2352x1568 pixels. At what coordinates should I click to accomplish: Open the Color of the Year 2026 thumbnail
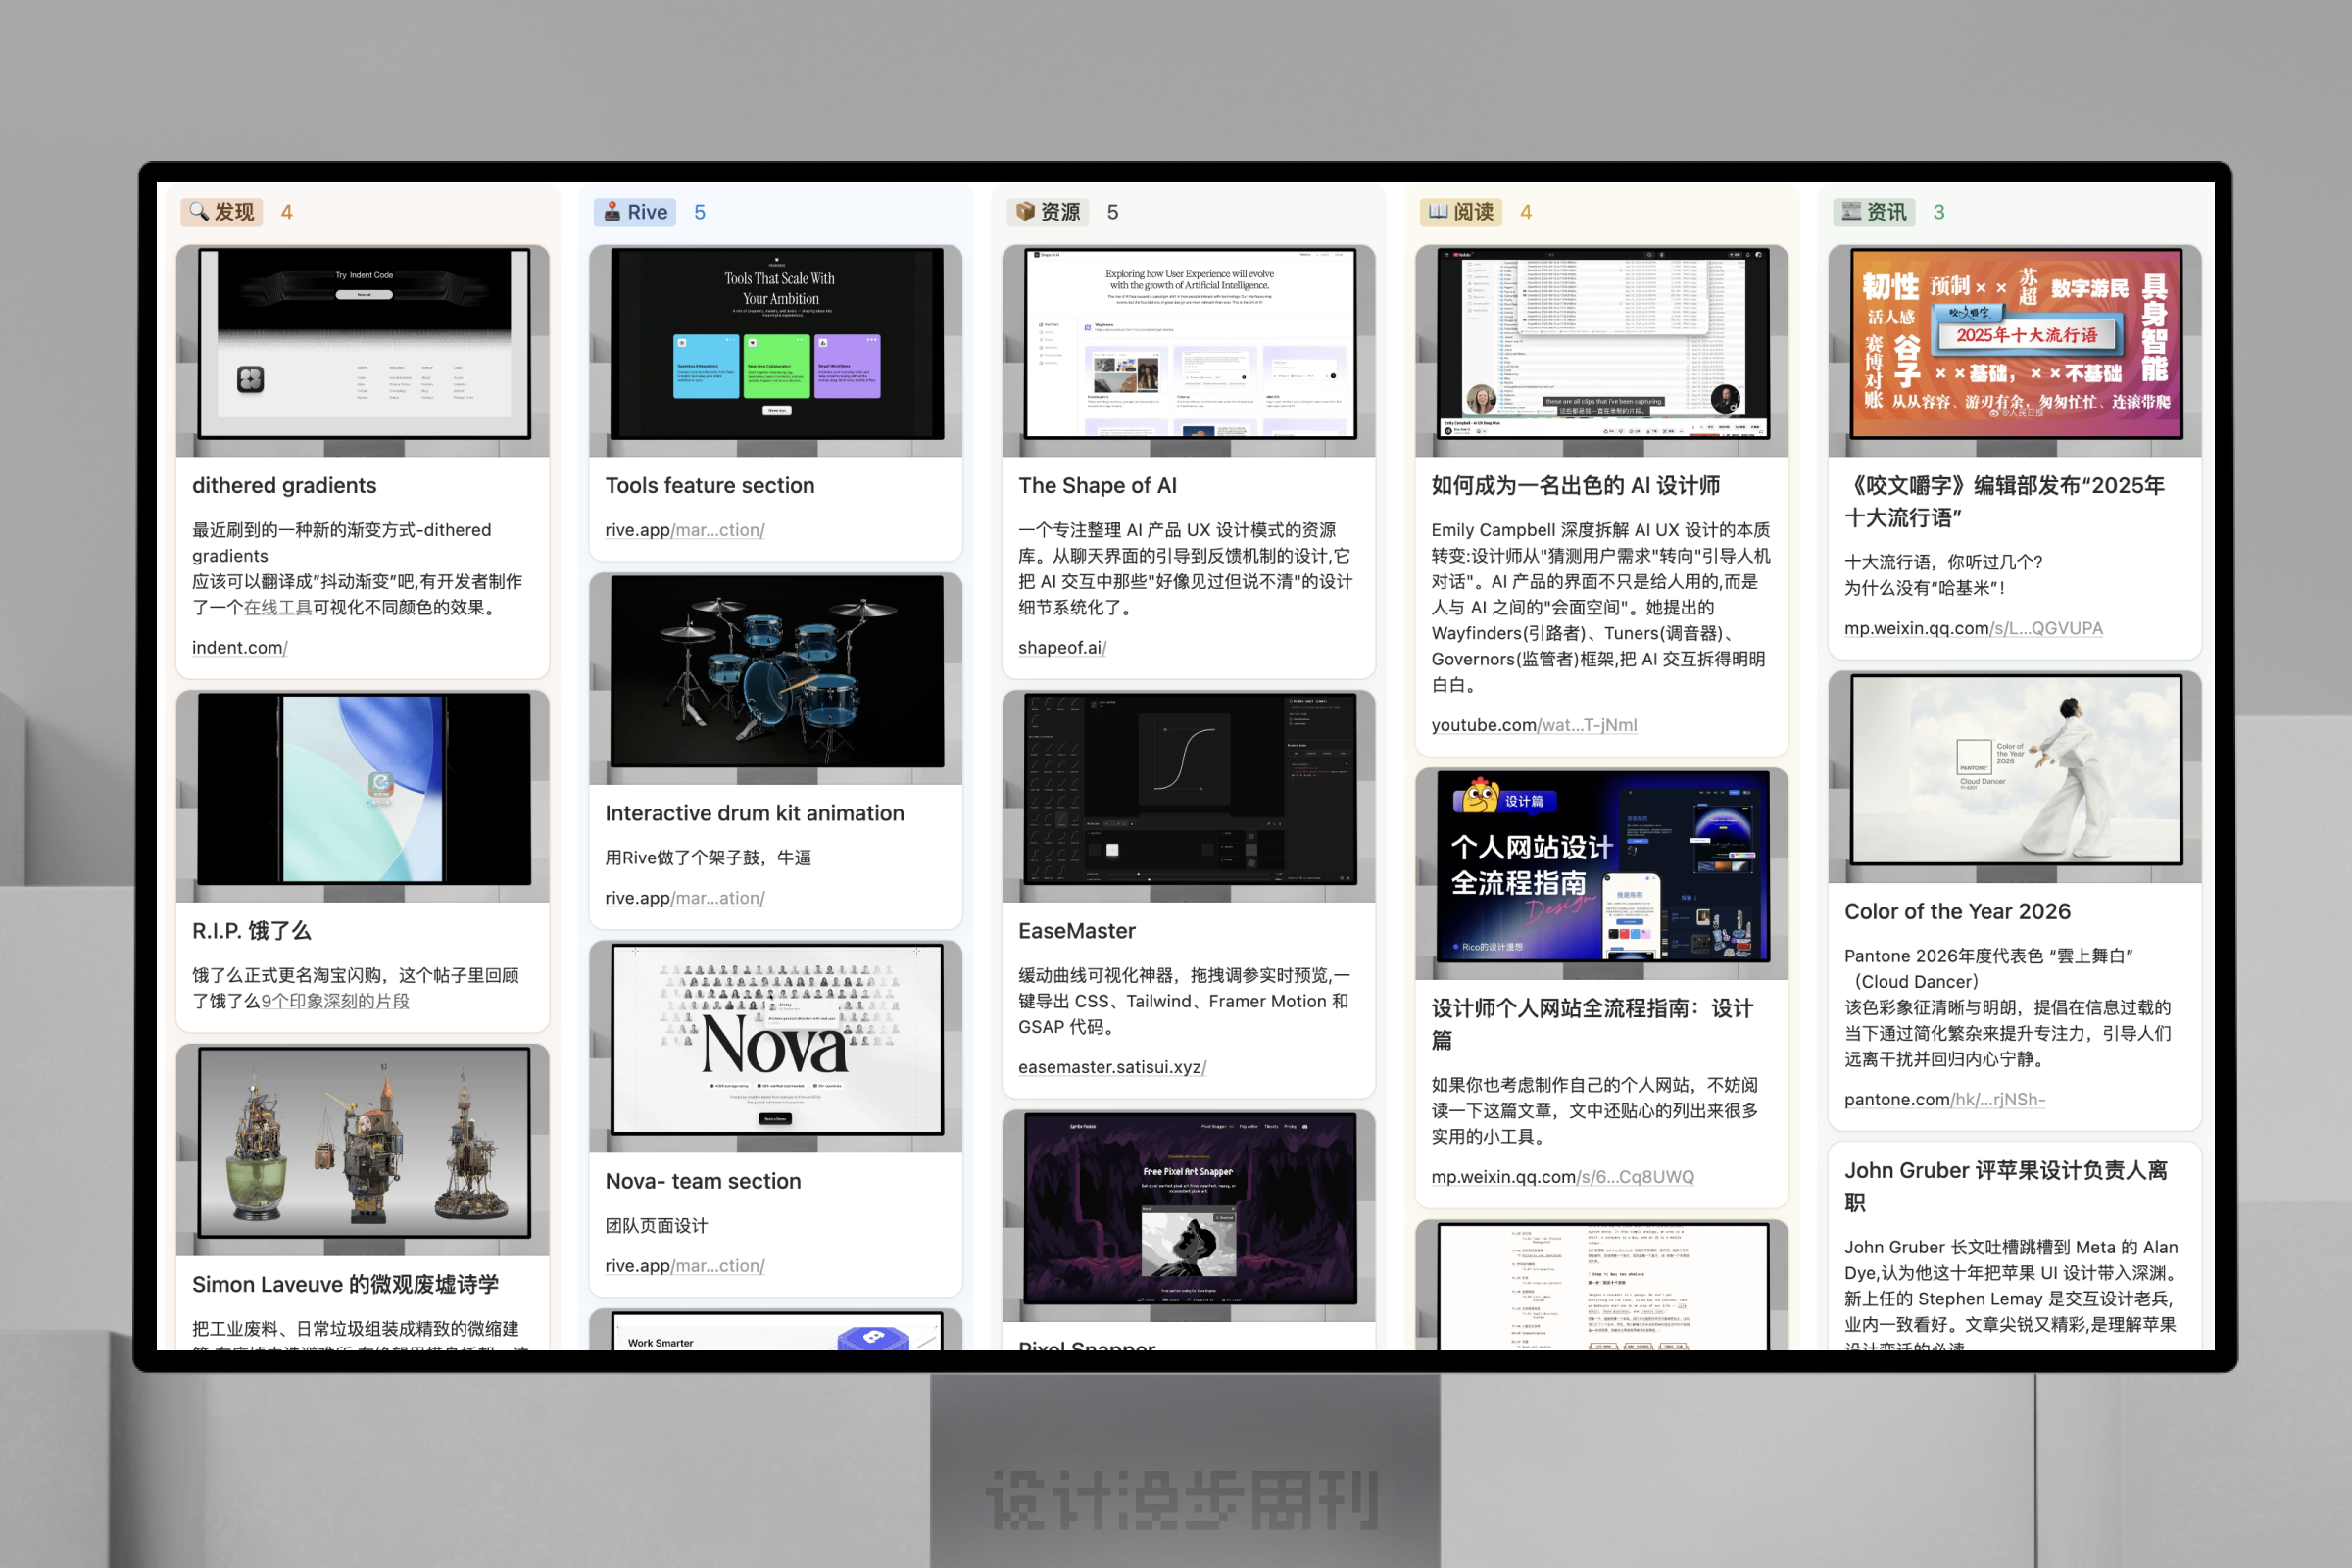click(x=2015, y=770)
